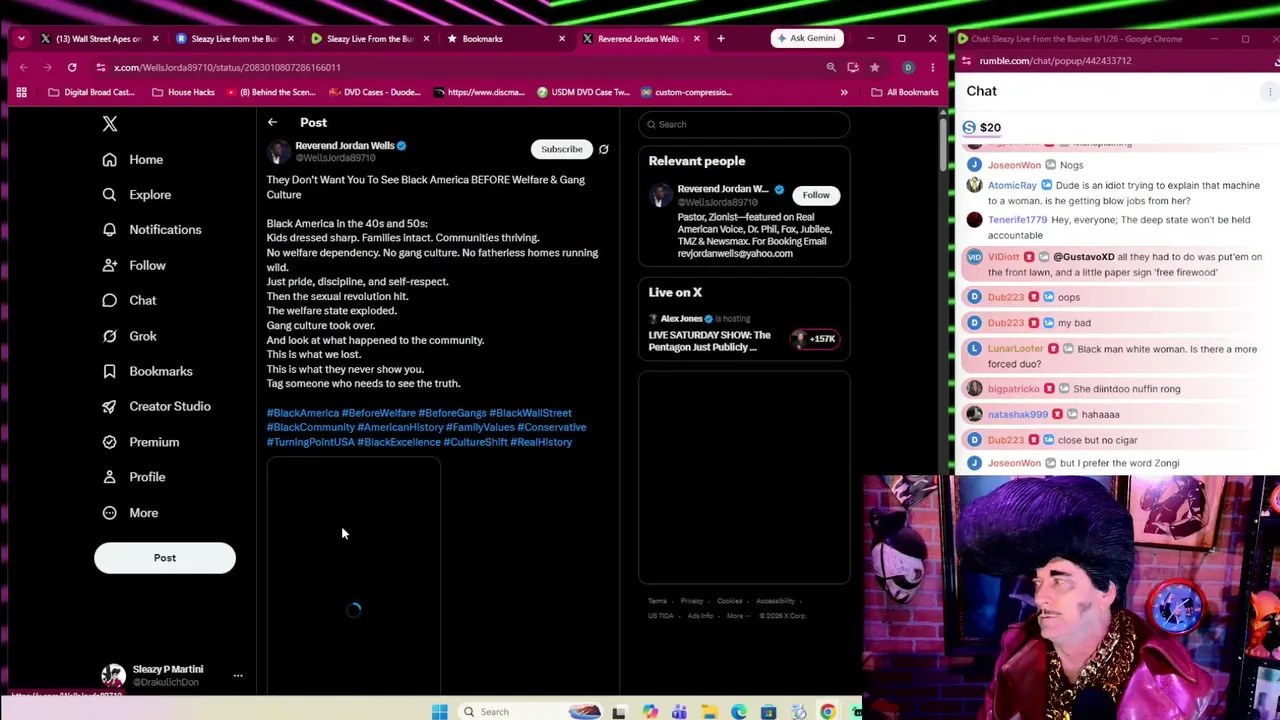The width and height of the screenshot is (1280, 720).
Task: Click username natashak999 in Rumble chat
Action: (1018, 414)
